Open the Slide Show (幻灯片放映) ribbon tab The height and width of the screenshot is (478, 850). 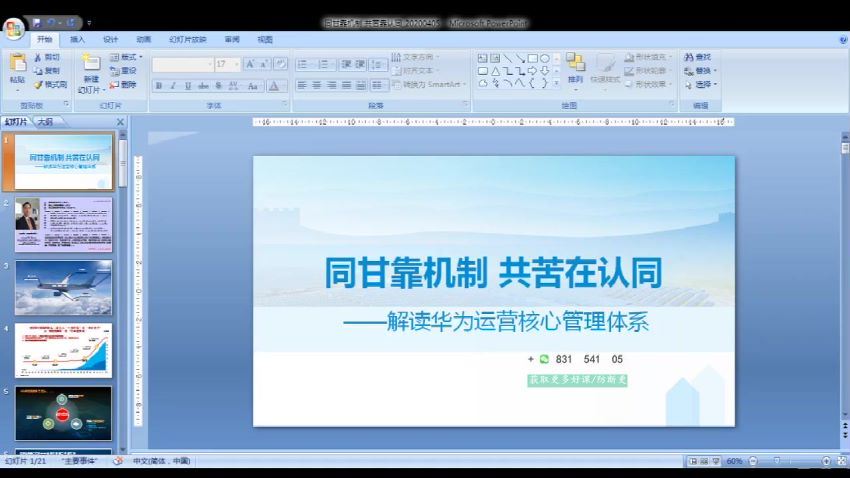pos(188,40)
